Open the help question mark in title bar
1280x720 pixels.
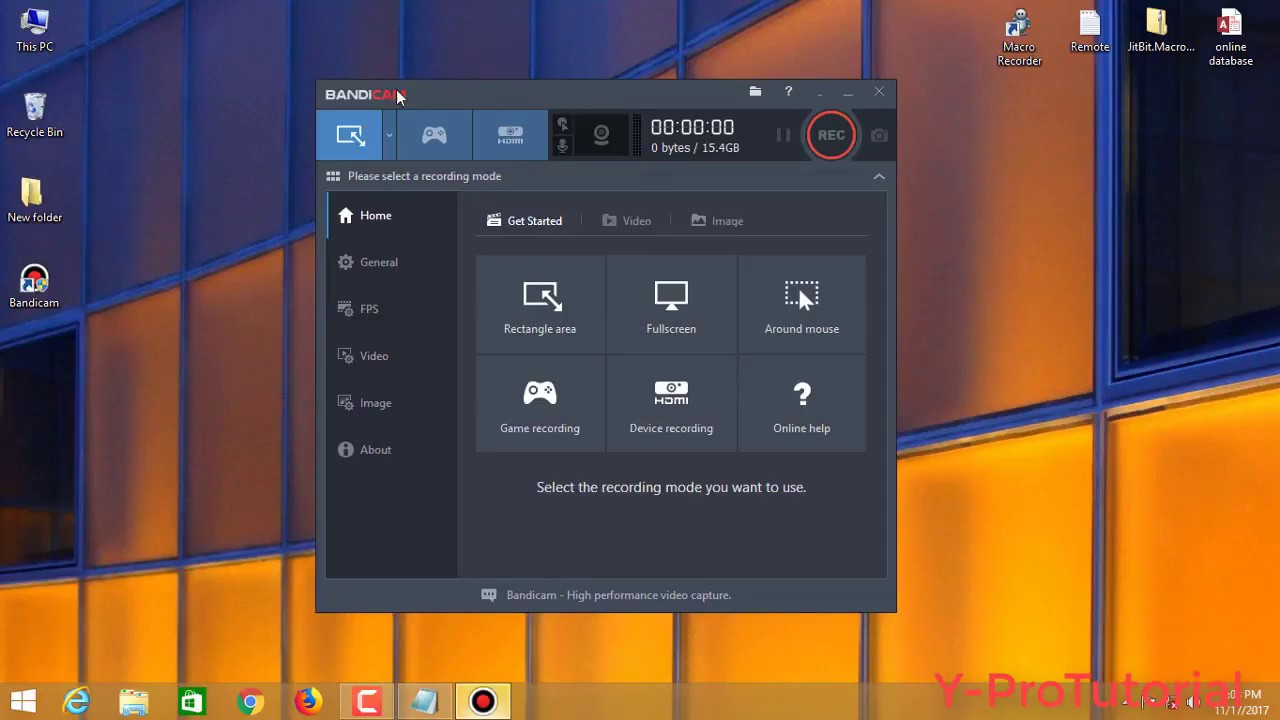tap(788, 92)
